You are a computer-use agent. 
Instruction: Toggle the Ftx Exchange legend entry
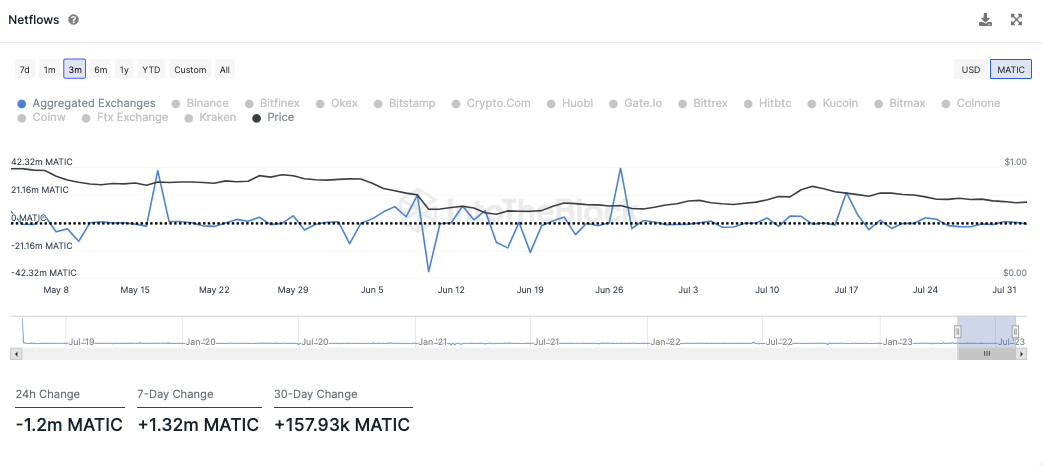(132, 117)
